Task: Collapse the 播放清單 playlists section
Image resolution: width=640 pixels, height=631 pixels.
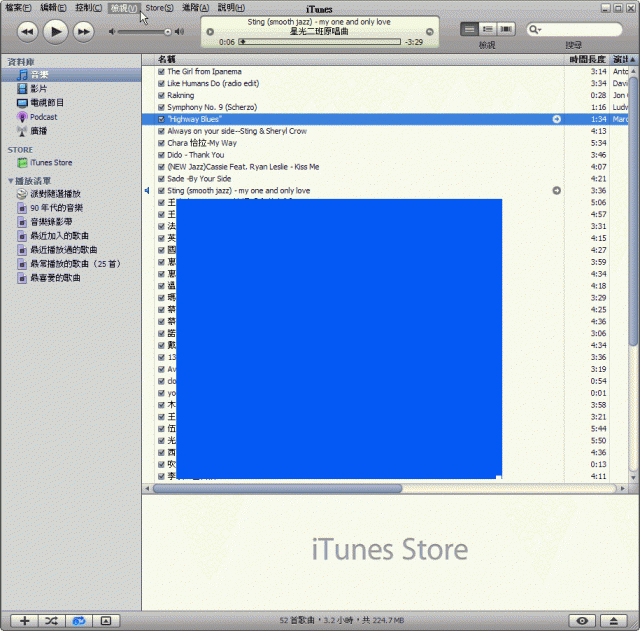Action: coord(11,180)
